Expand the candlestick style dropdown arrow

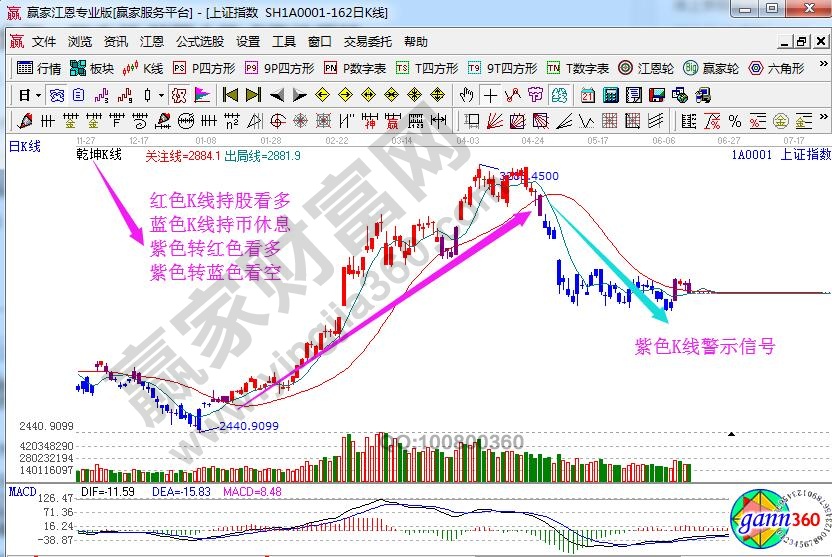click(x=162, y=96)
